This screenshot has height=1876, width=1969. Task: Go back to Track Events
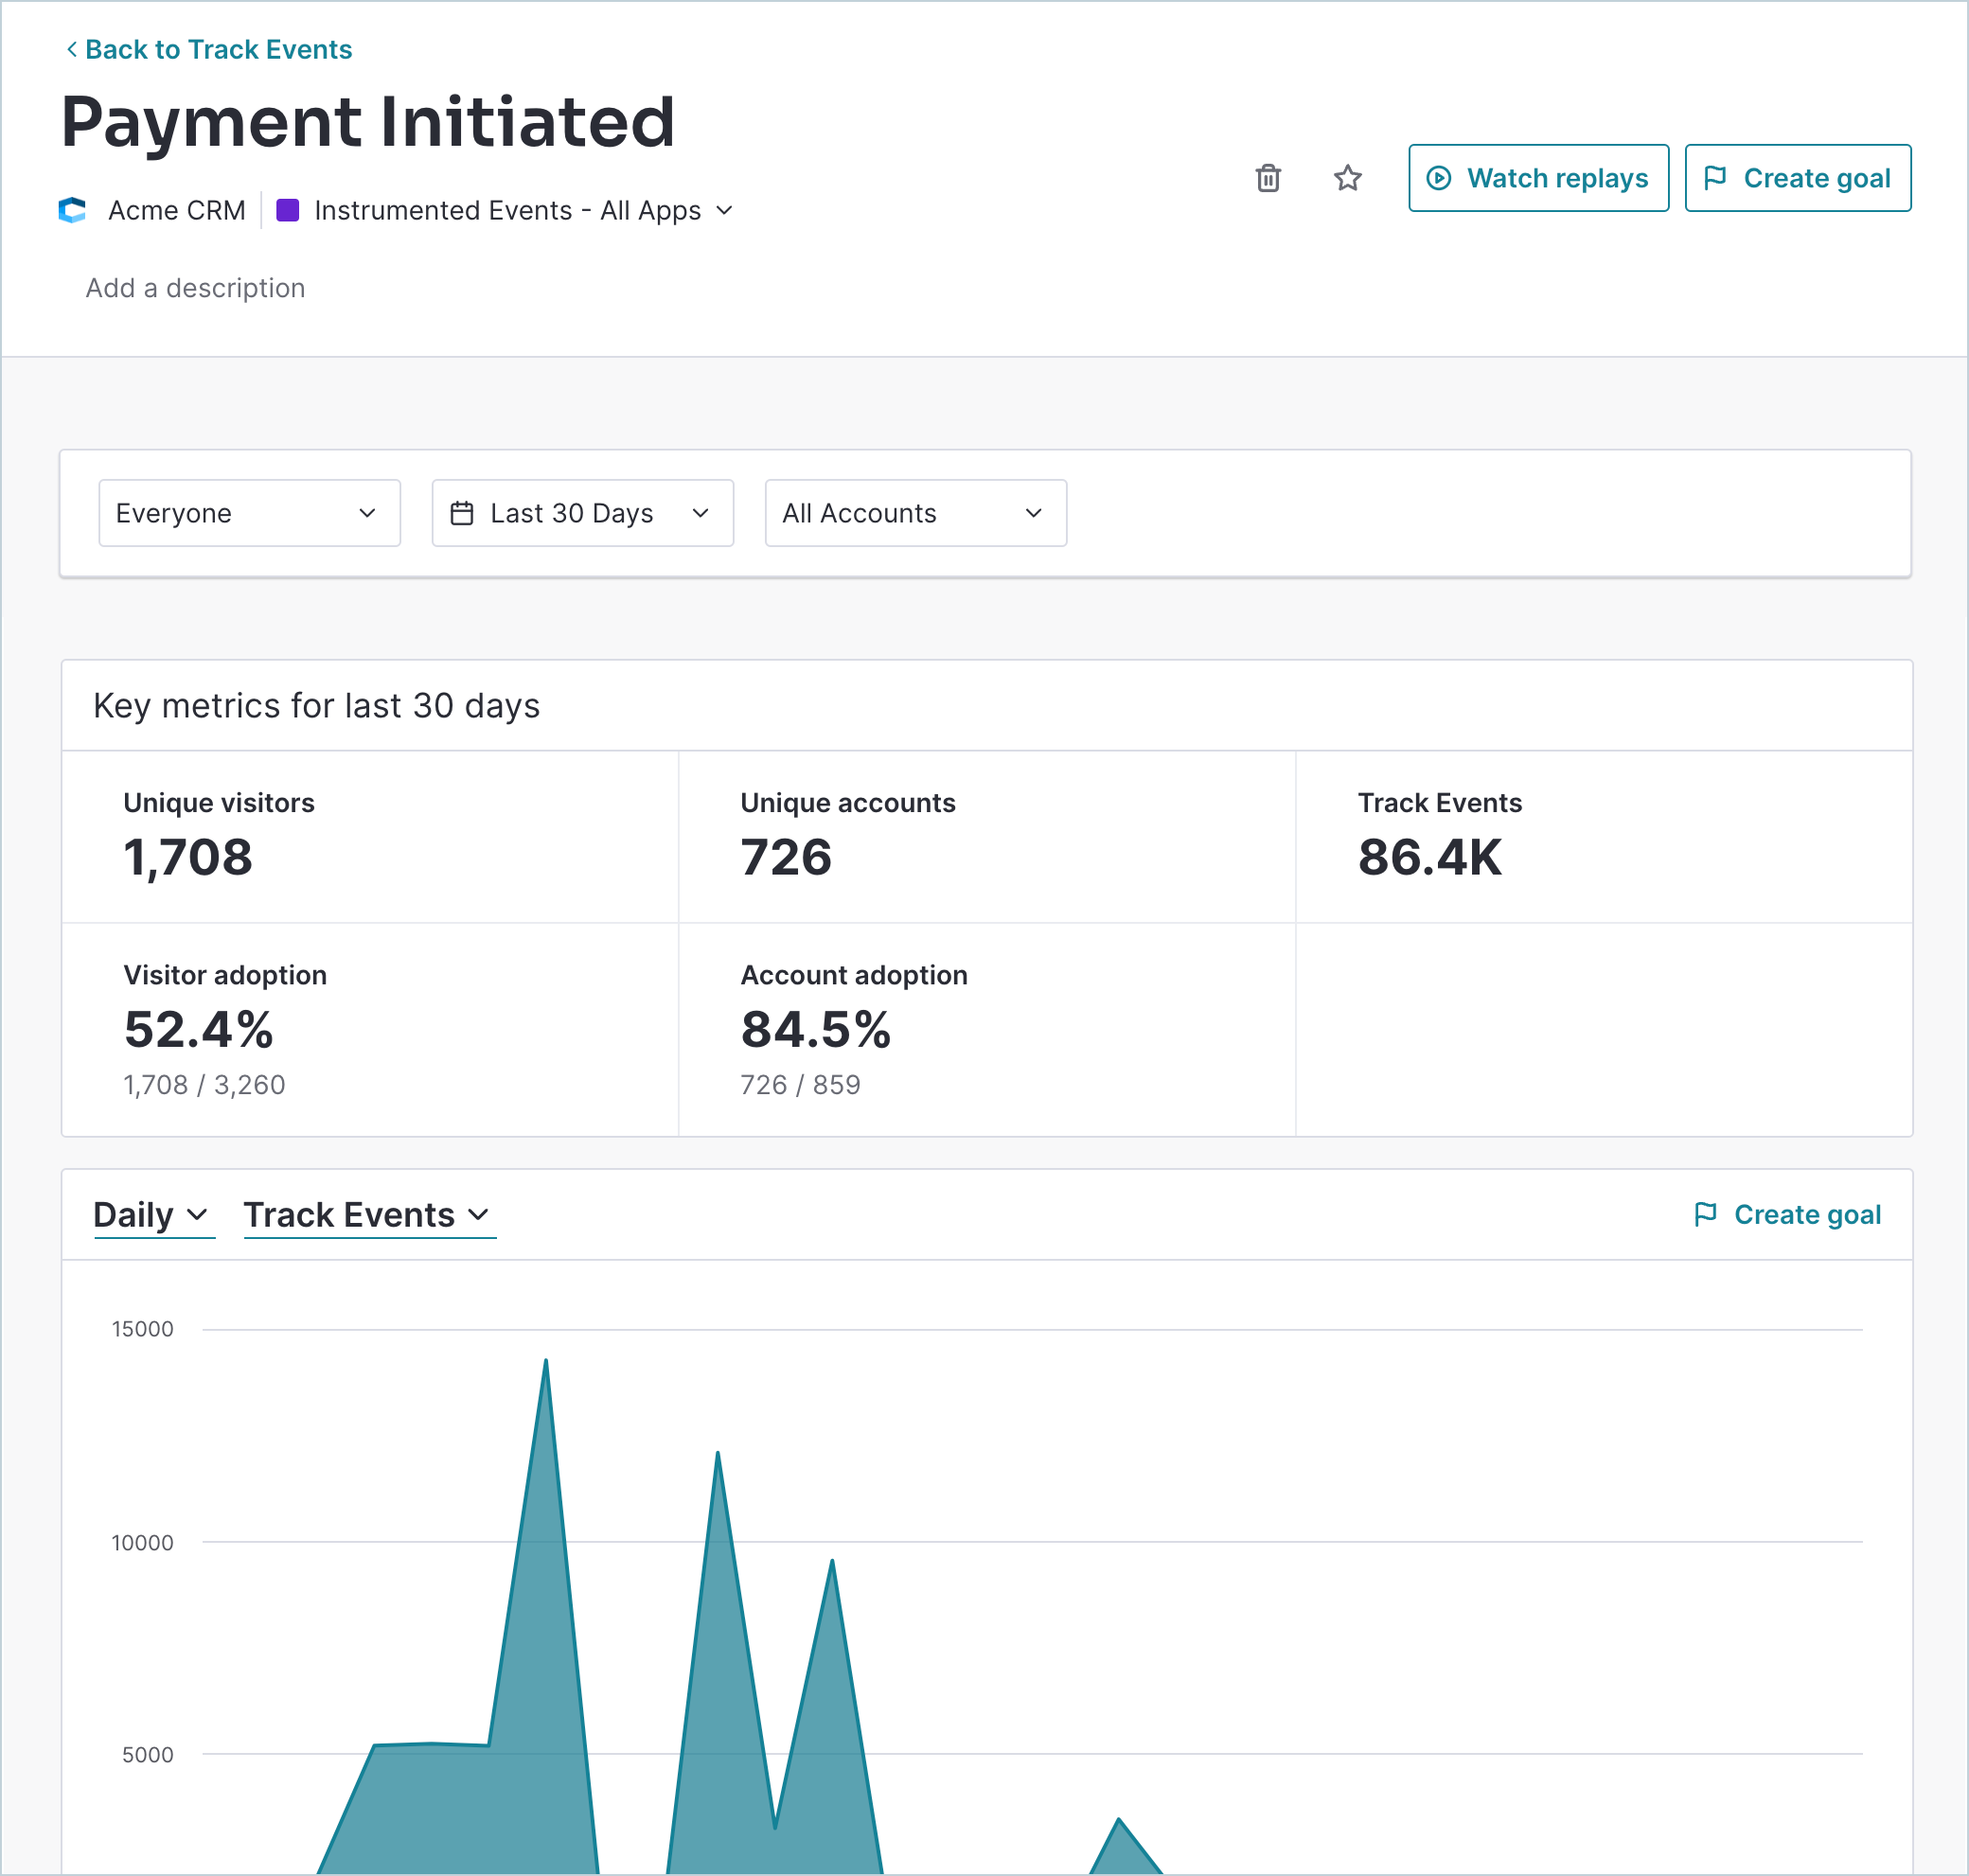[218, 49]
